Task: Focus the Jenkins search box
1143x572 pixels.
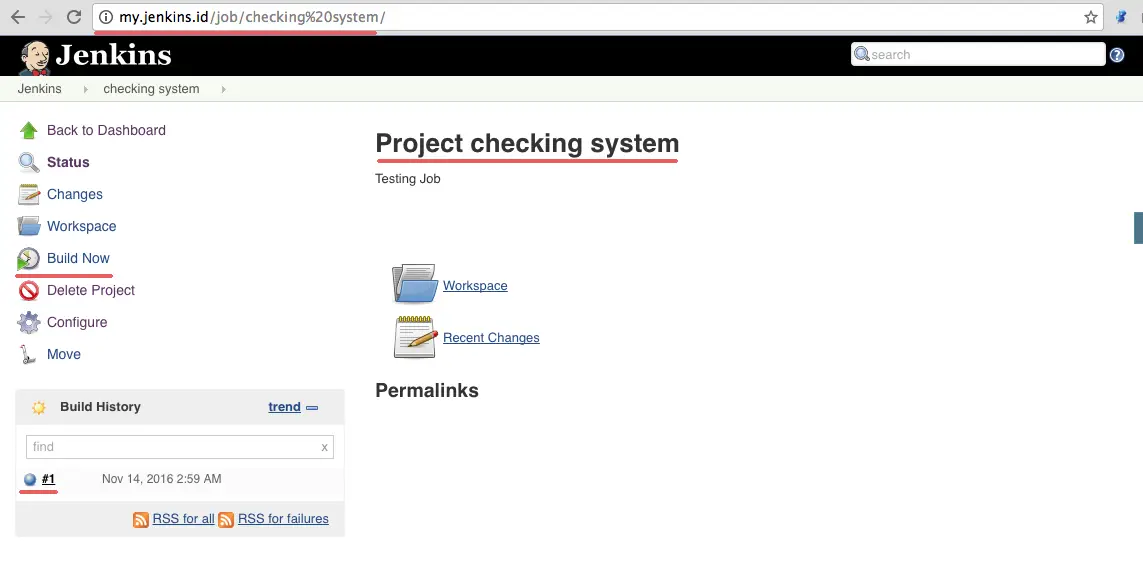Action: [978, 55]
